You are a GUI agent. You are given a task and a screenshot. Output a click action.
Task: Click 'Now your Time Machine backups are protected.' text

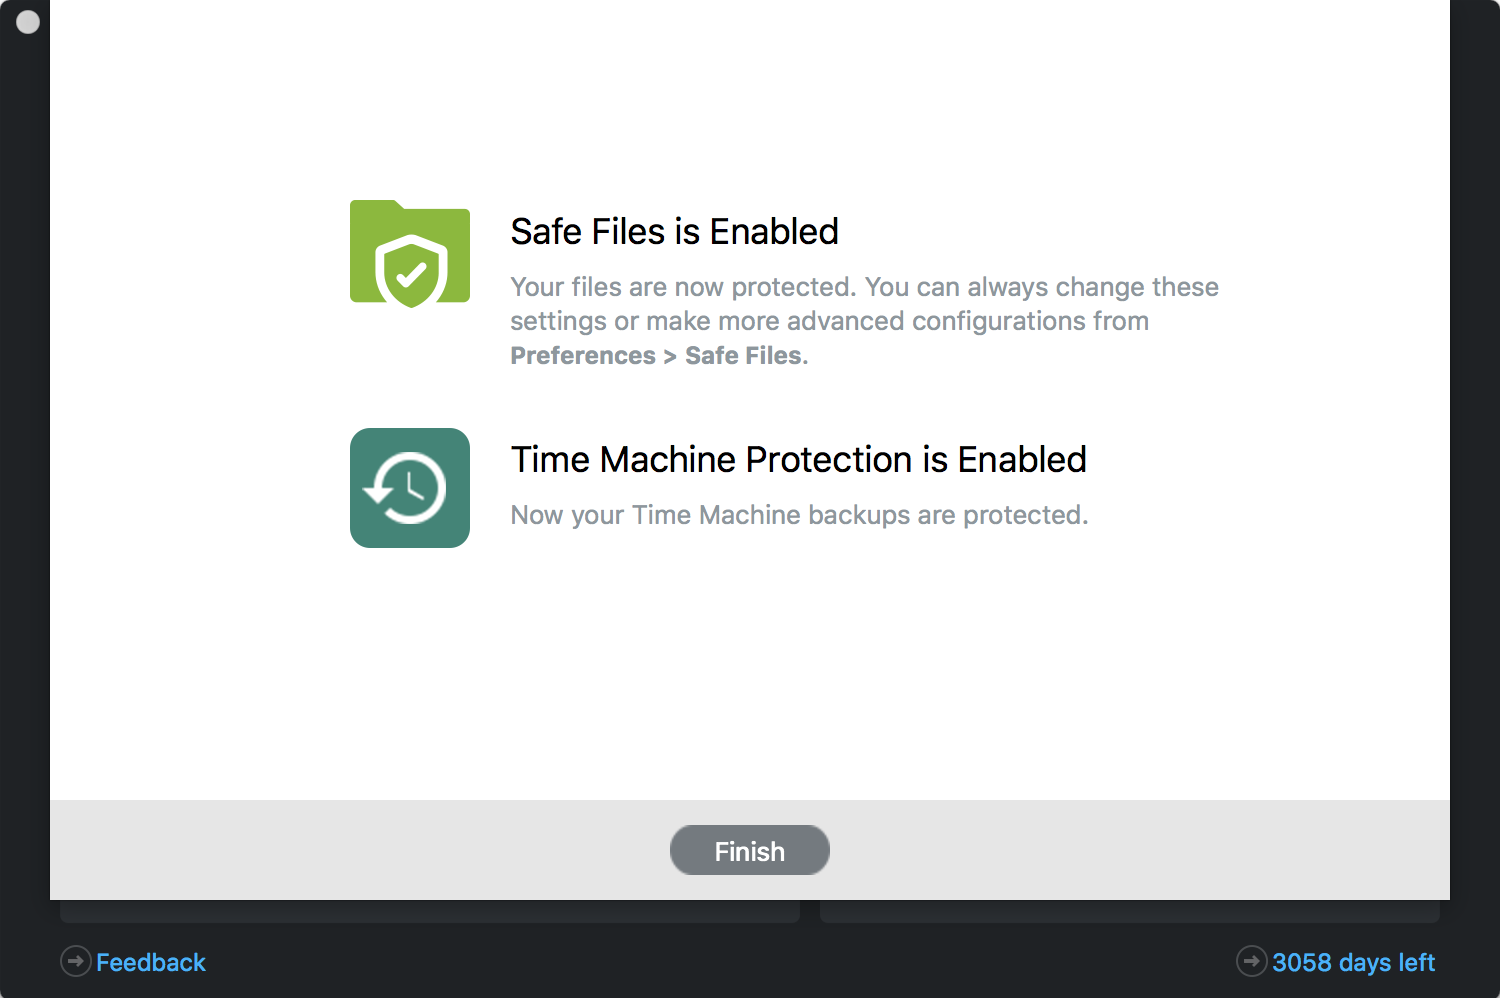pos(799,515)
